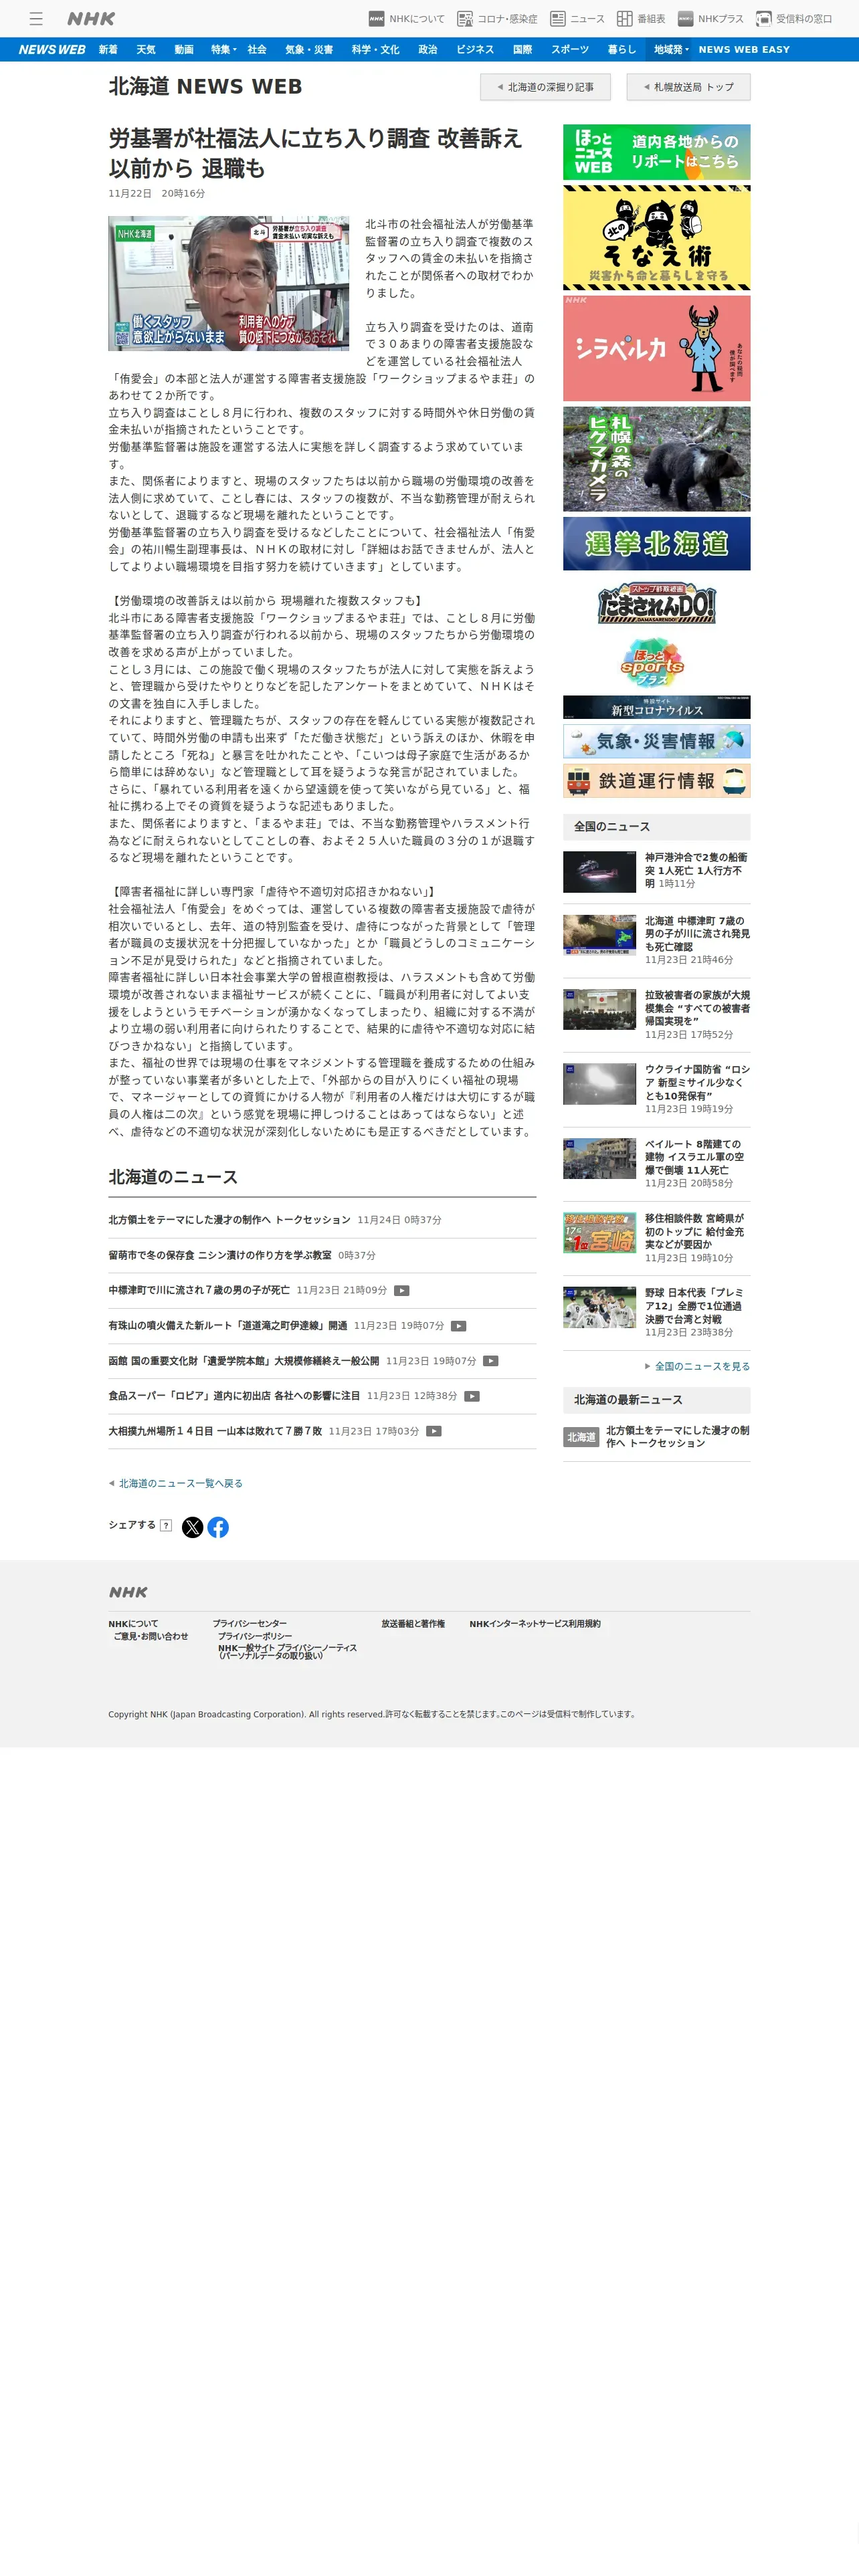Open 神戸港沖合で2隻の船衝突 news item

(x=656, y=871)
